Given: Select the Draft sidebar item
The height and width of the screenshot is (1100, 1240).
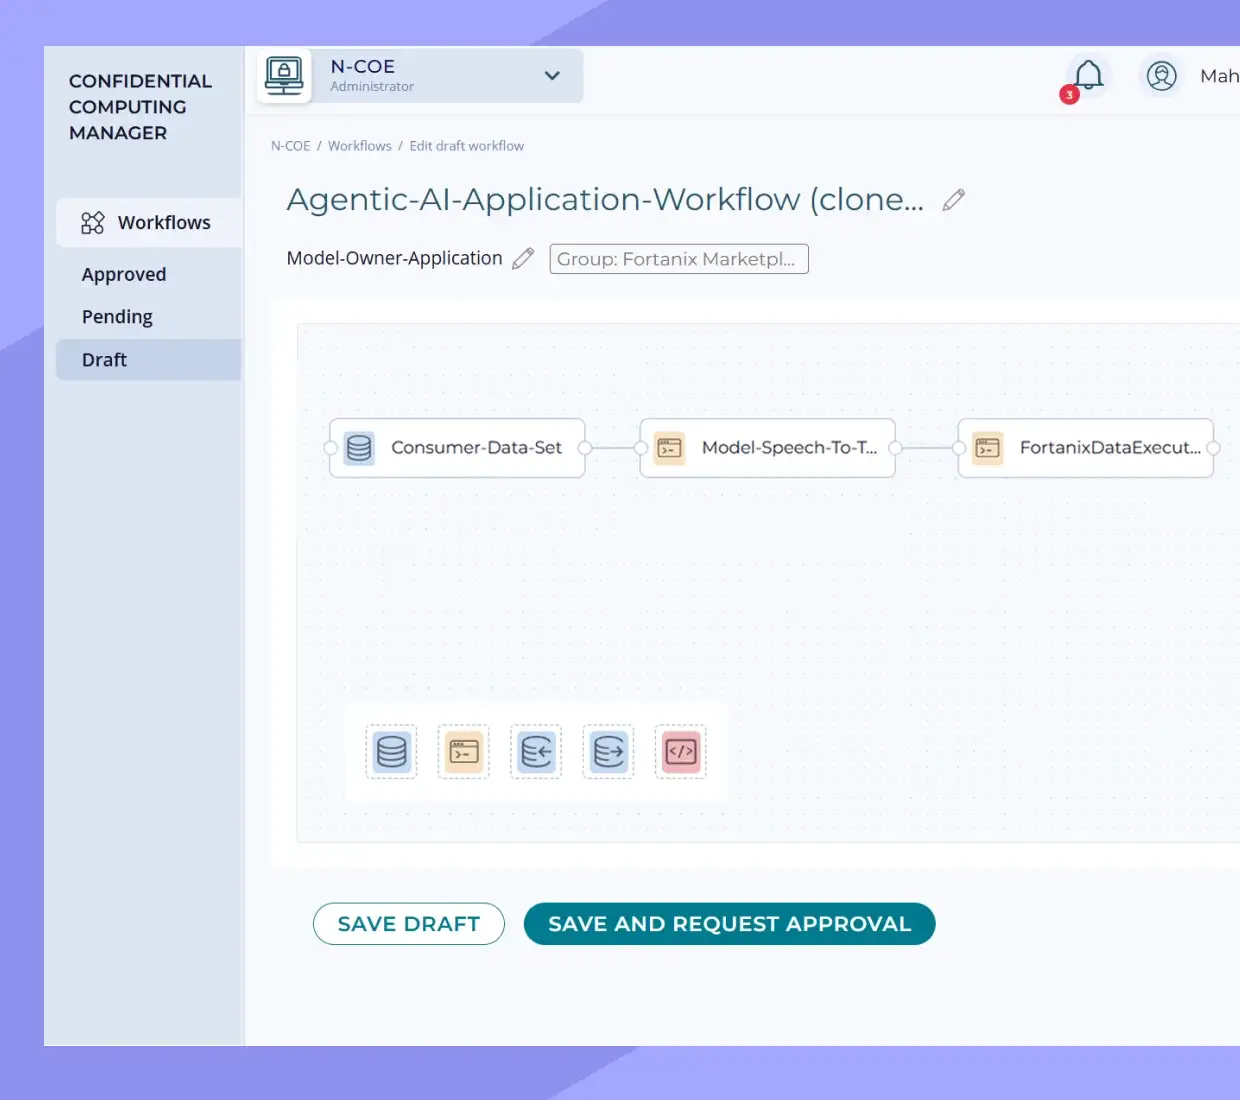Looking at the screenshot, I should pos(105,360).
